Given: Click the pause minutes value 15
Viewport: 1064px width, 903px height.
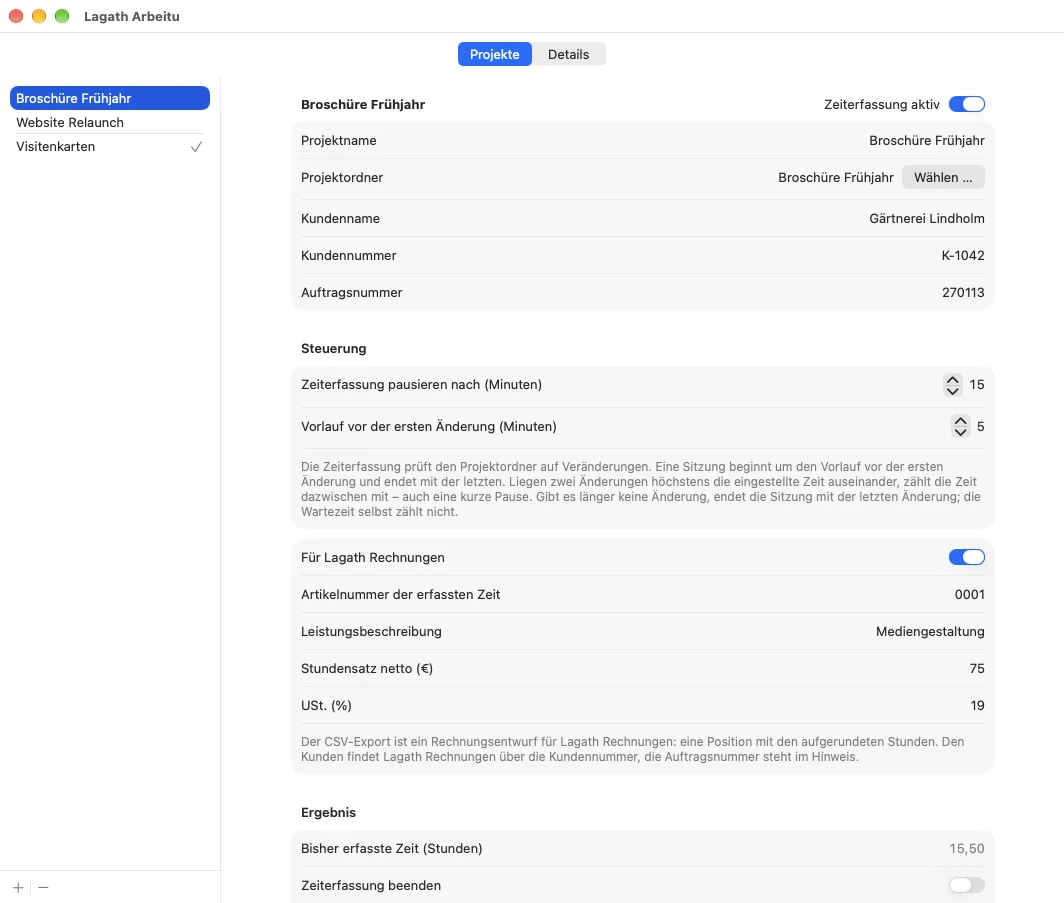Looking at the screenshot, I should (x=976, y=385).
